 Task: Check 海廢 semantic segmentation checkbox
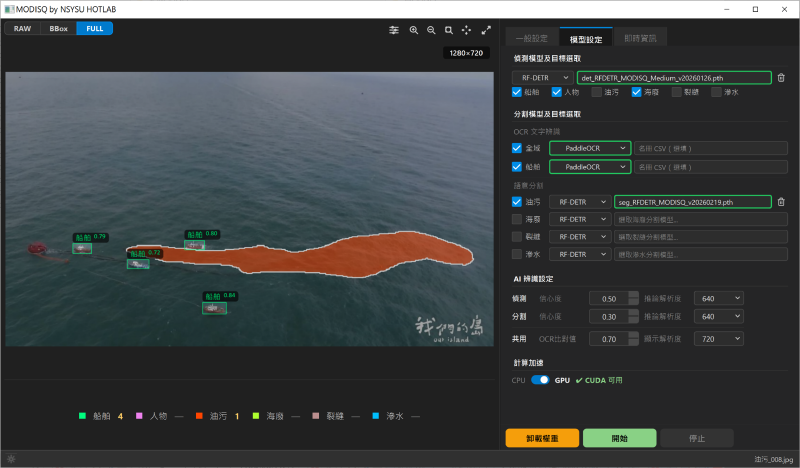point(517,219)
